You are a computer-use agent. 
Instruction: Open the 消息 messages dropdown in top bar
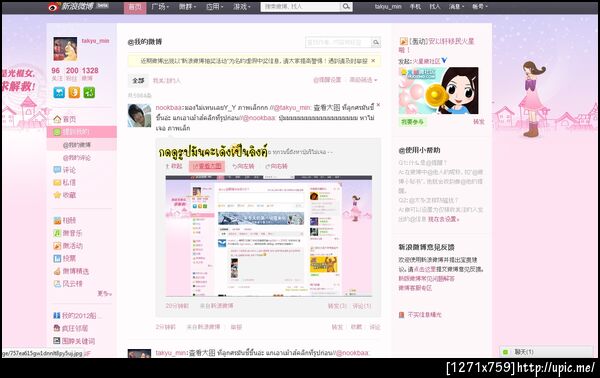tap(456, 7)
